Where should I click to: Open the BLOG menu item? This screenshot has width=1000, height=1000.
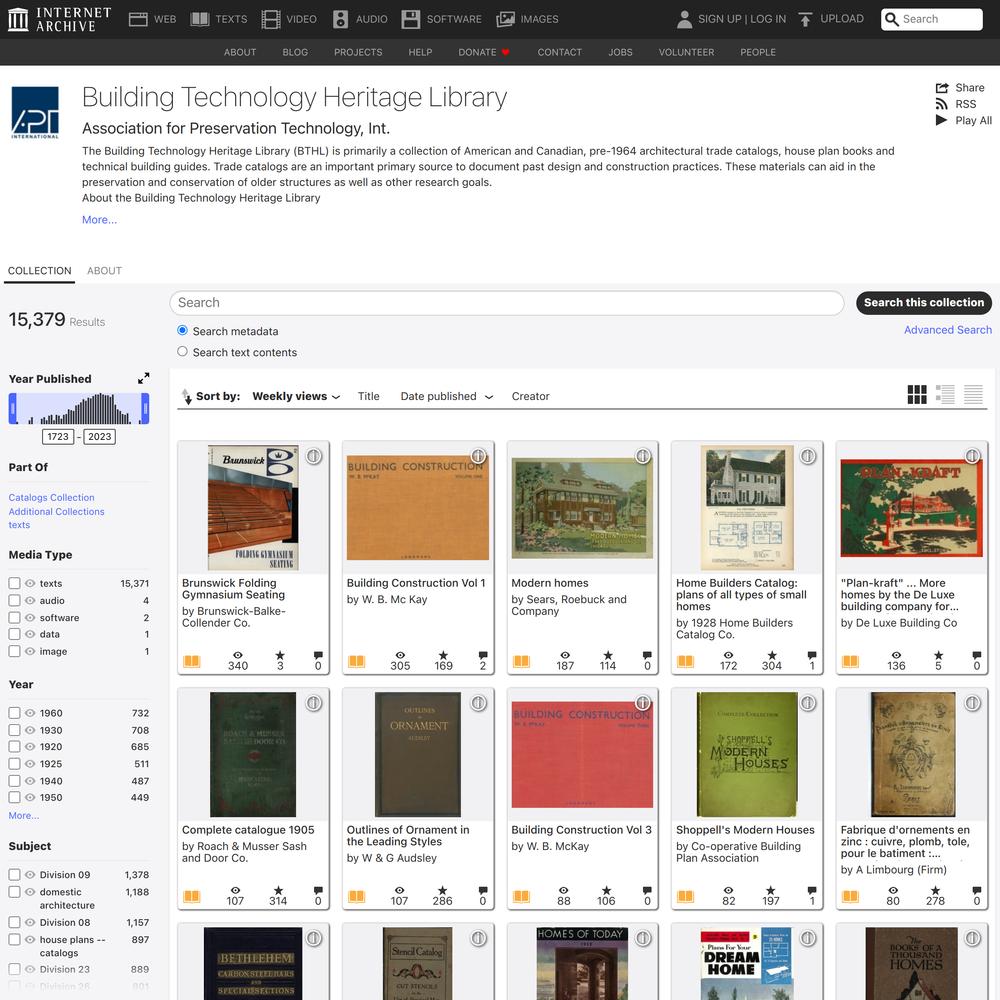click(x=295, y=52)
